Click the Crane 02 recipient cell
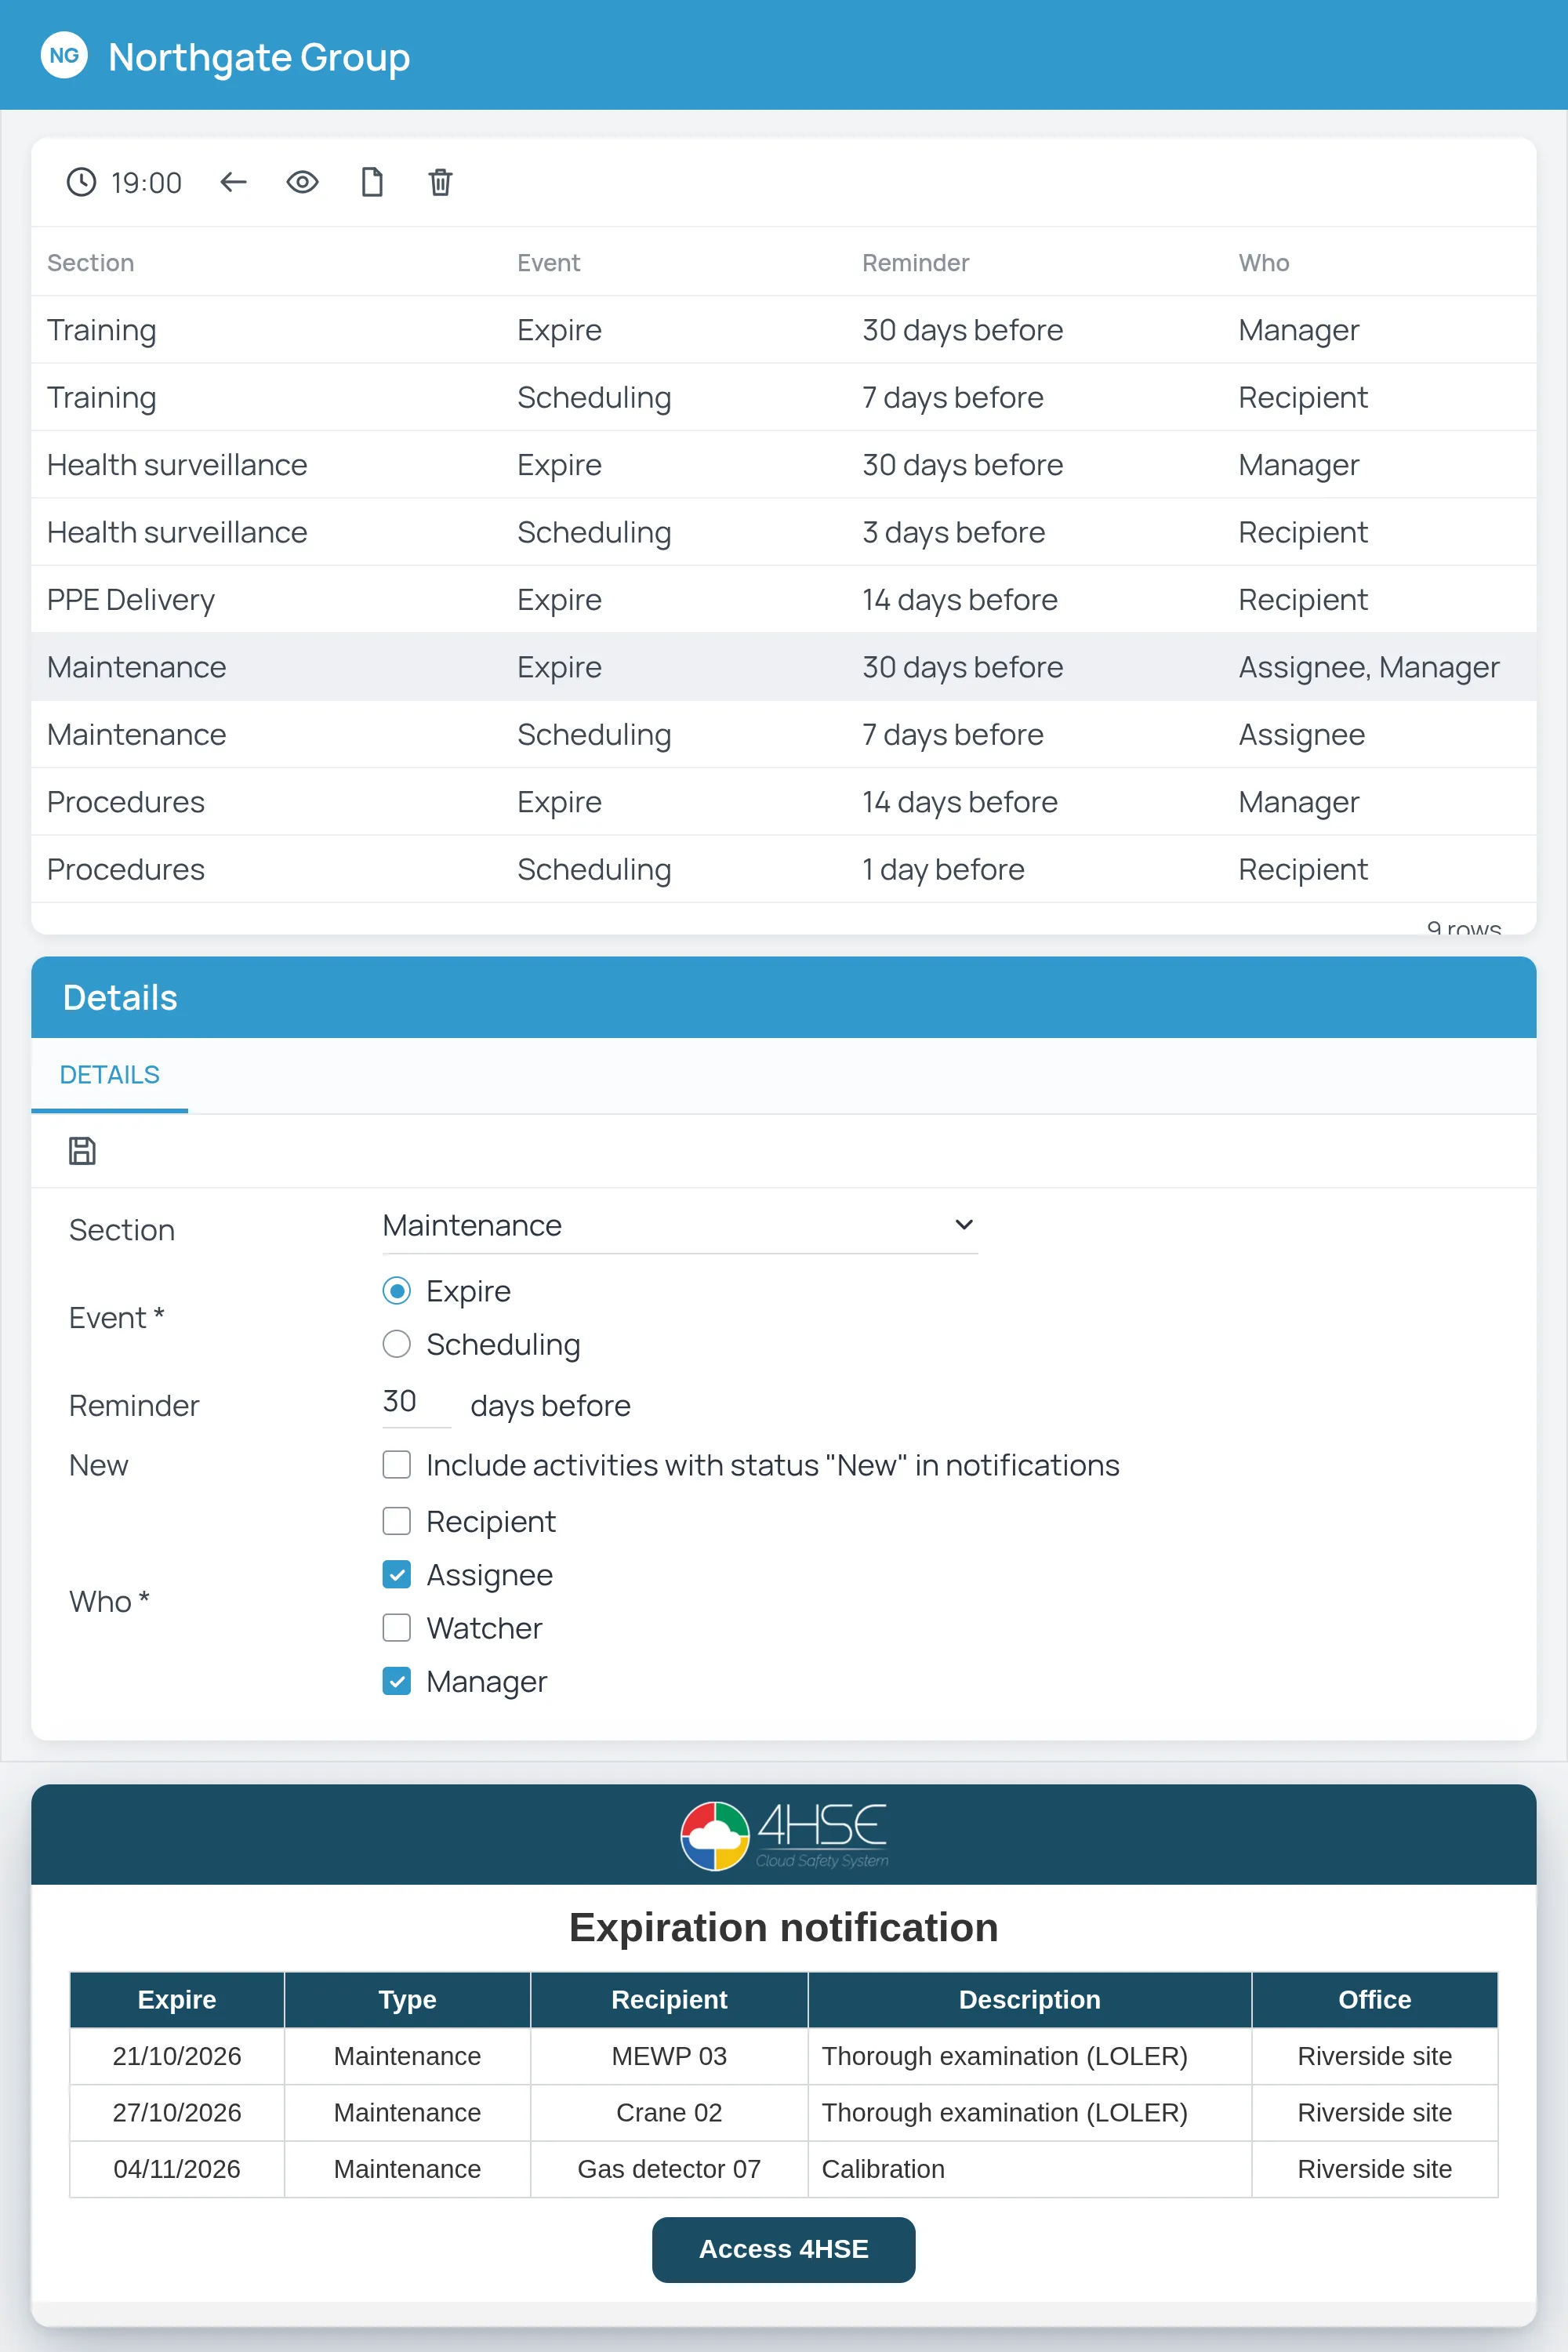 click(669, 2112)
